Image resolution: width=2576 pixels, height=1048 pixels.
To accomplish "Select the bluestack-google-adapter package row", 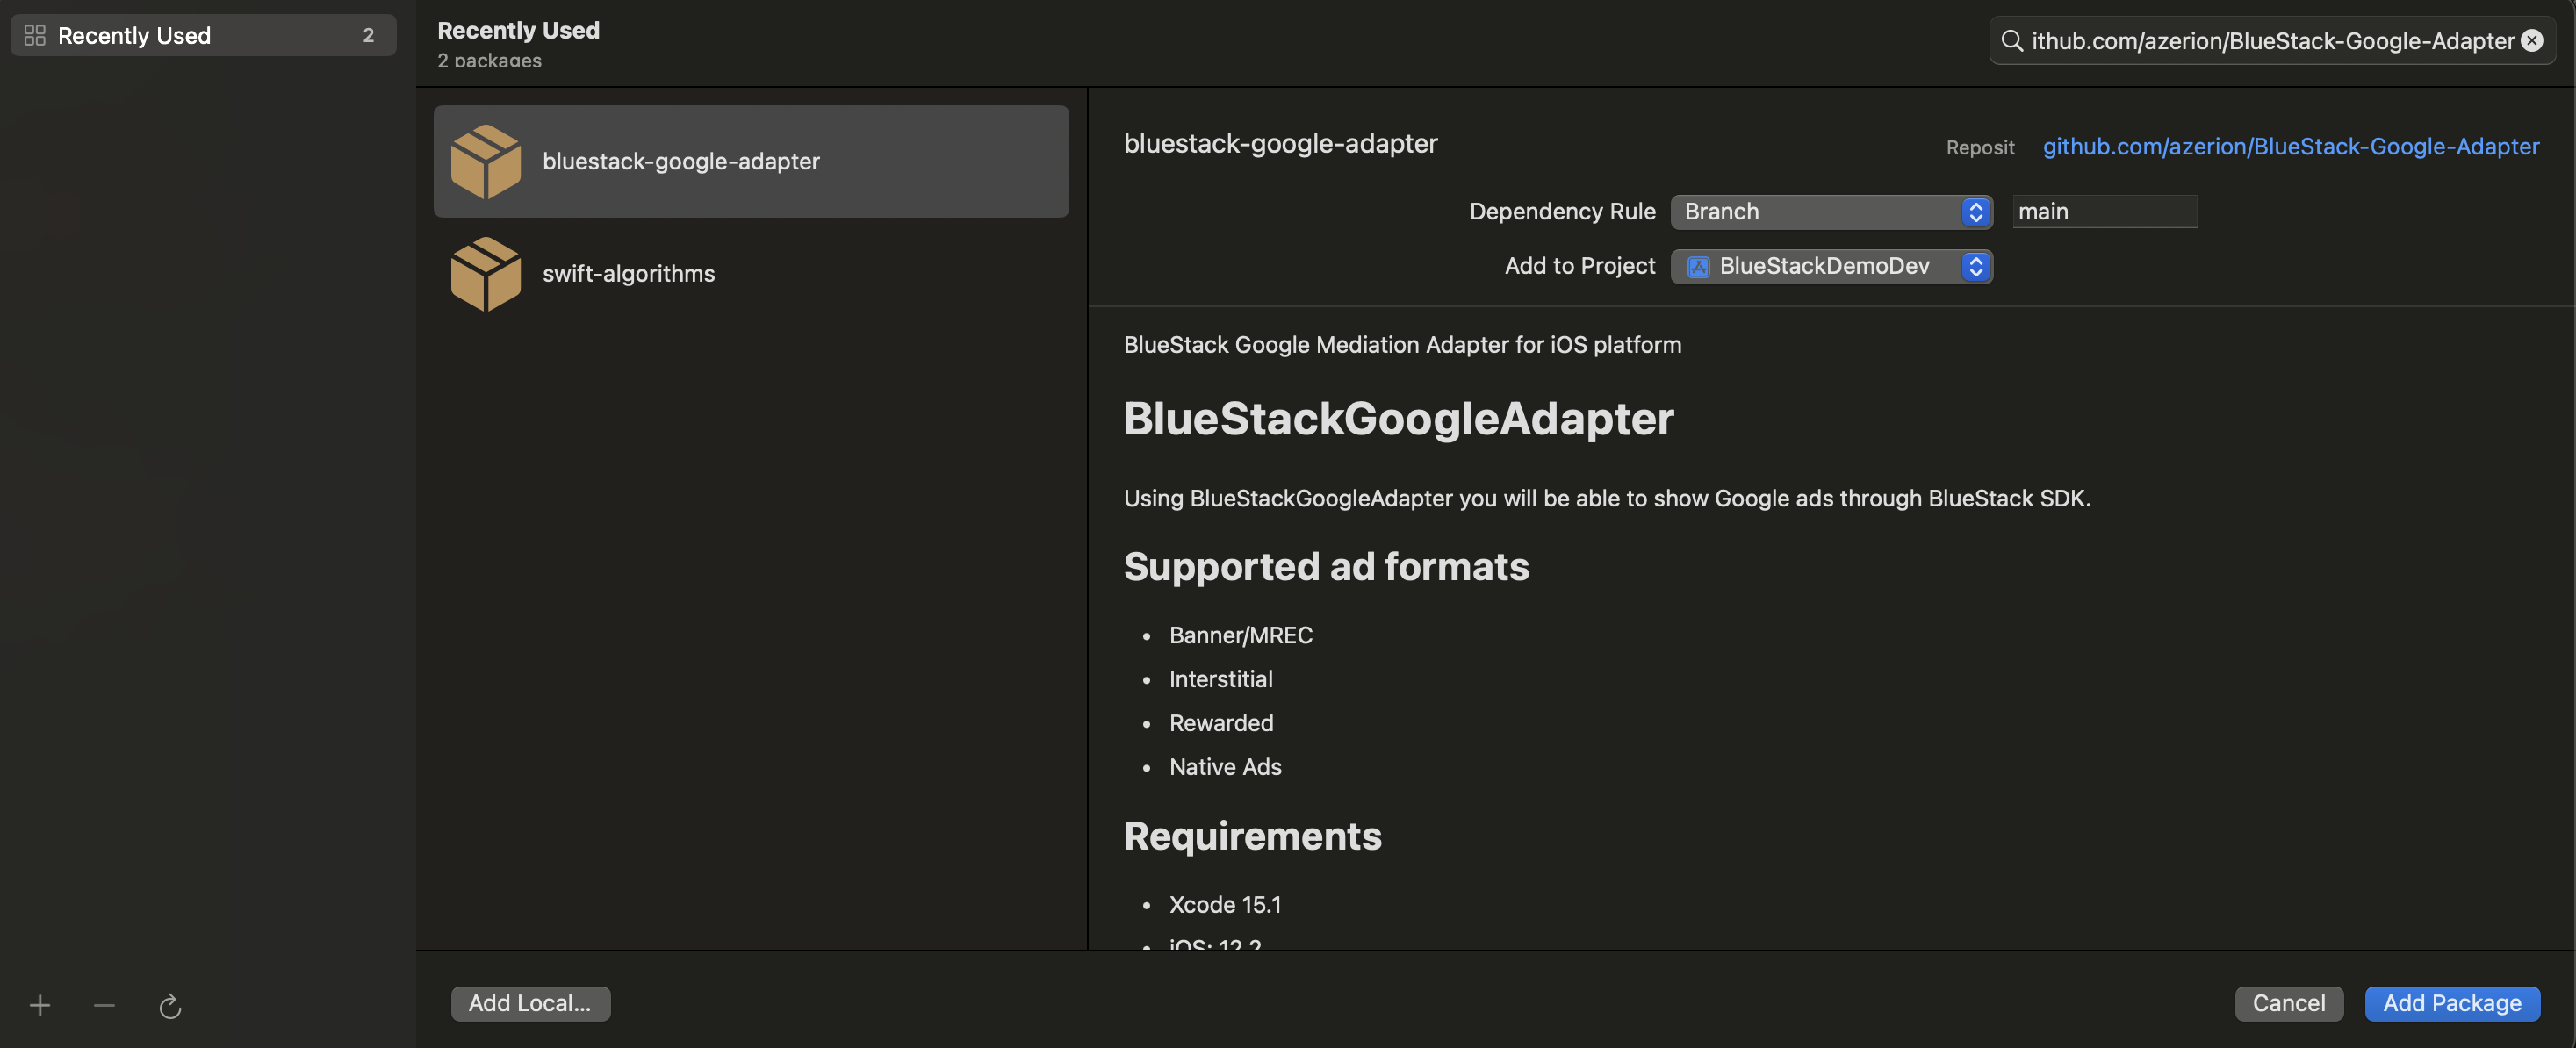I will click(x=751, y=161).
